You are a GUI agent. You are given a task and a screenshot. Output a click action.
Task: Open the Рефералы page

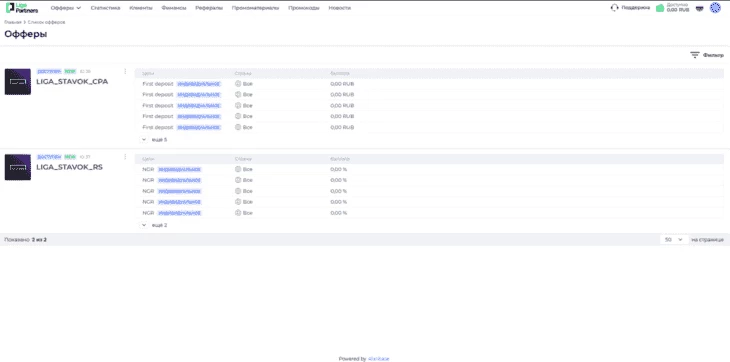click(209, 8)
